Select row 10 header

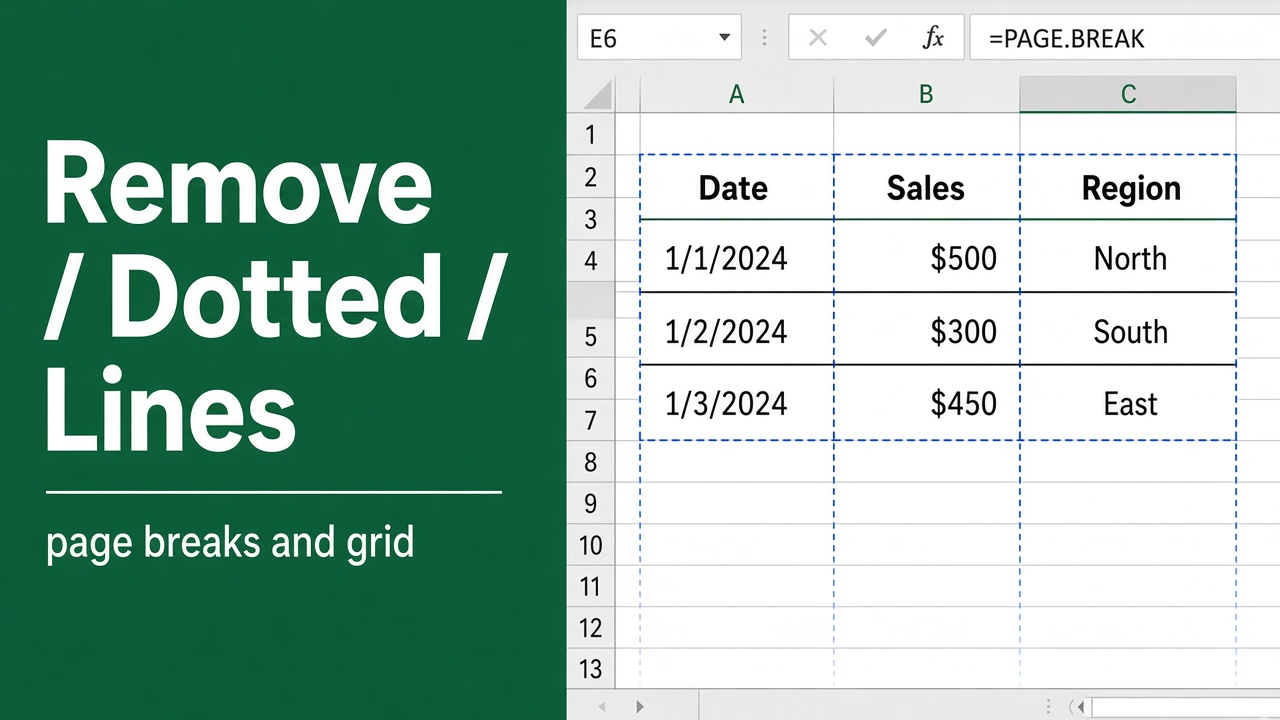click(x=591, y=545)
